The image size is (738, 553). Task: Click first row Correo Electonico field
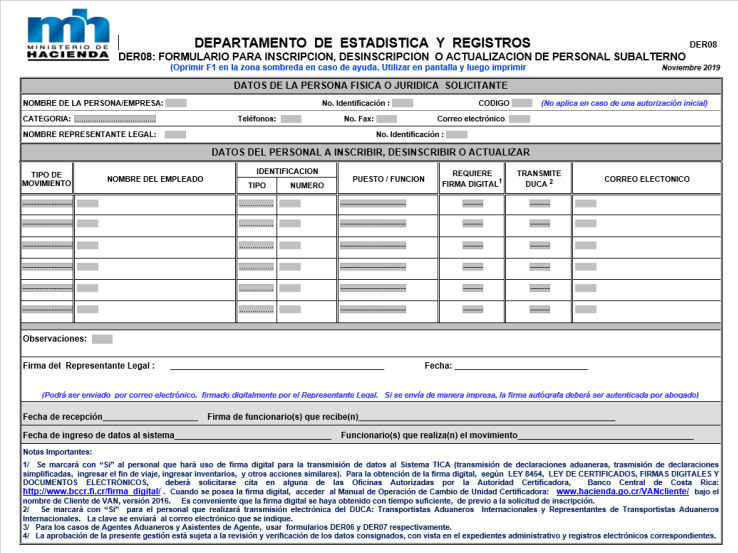pos(586,204)
